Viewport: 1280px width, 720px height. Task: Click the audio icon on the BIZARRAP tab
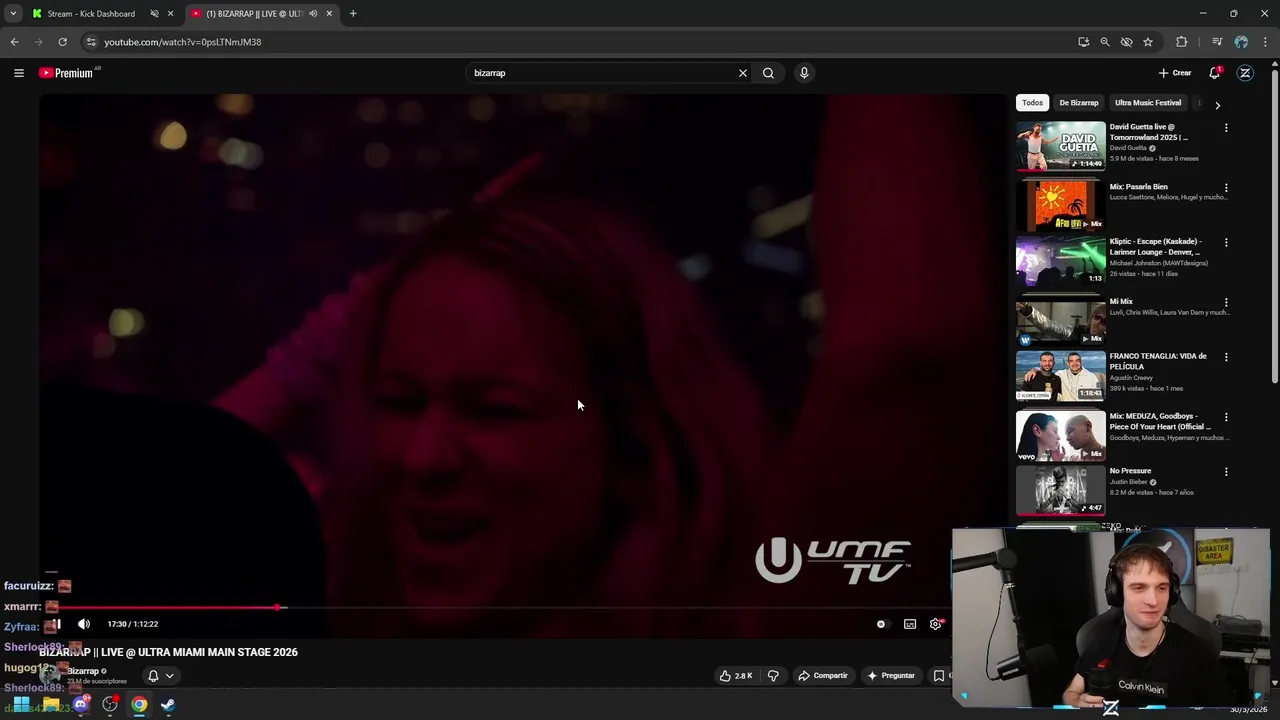[313, 14]
